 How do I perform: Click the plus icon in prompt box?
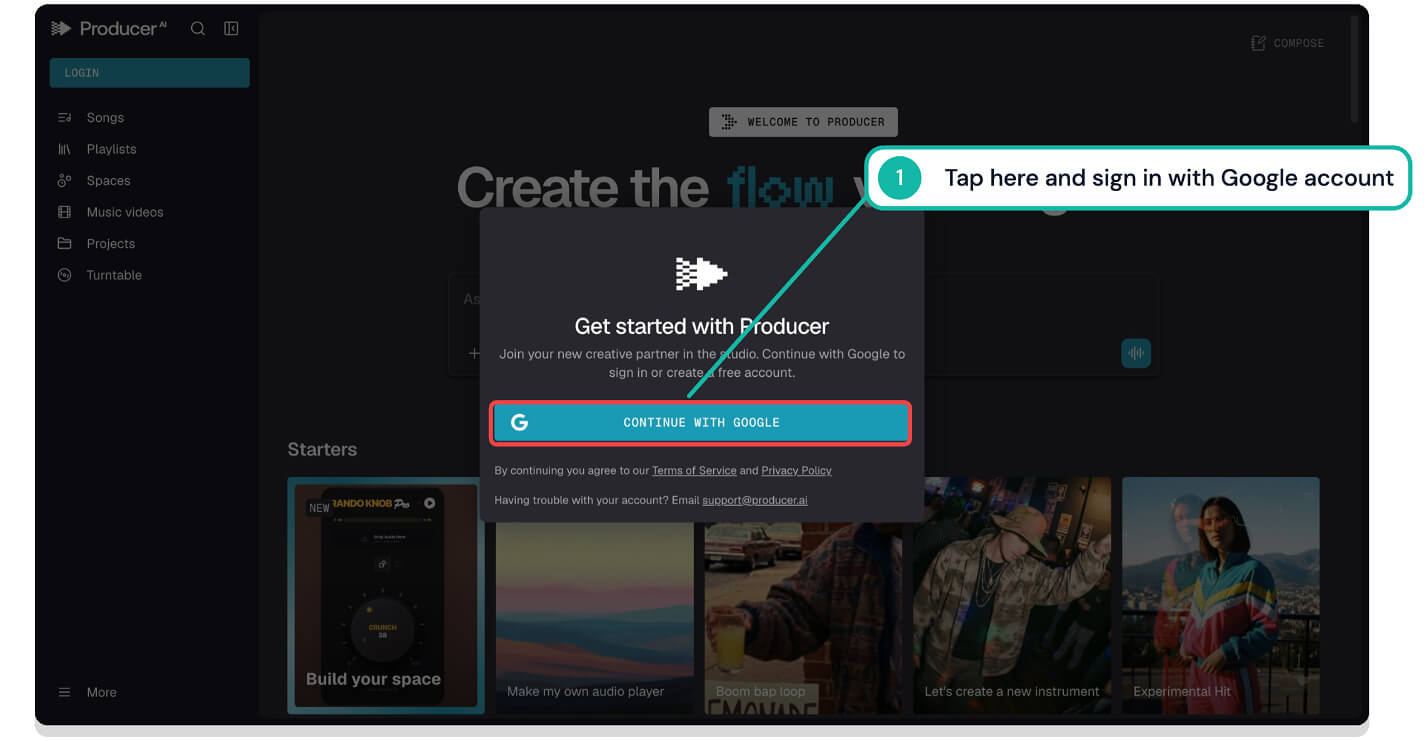pyautogui.click(x=474, y=353)
